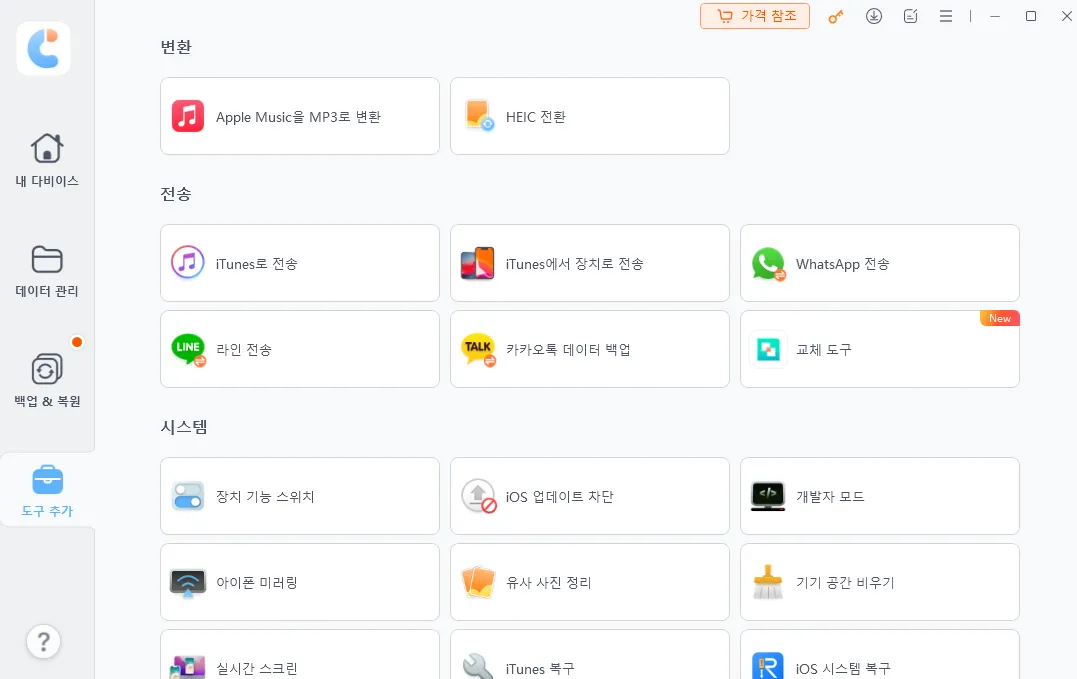Click the Apple Music red note icon

(188, 116)
